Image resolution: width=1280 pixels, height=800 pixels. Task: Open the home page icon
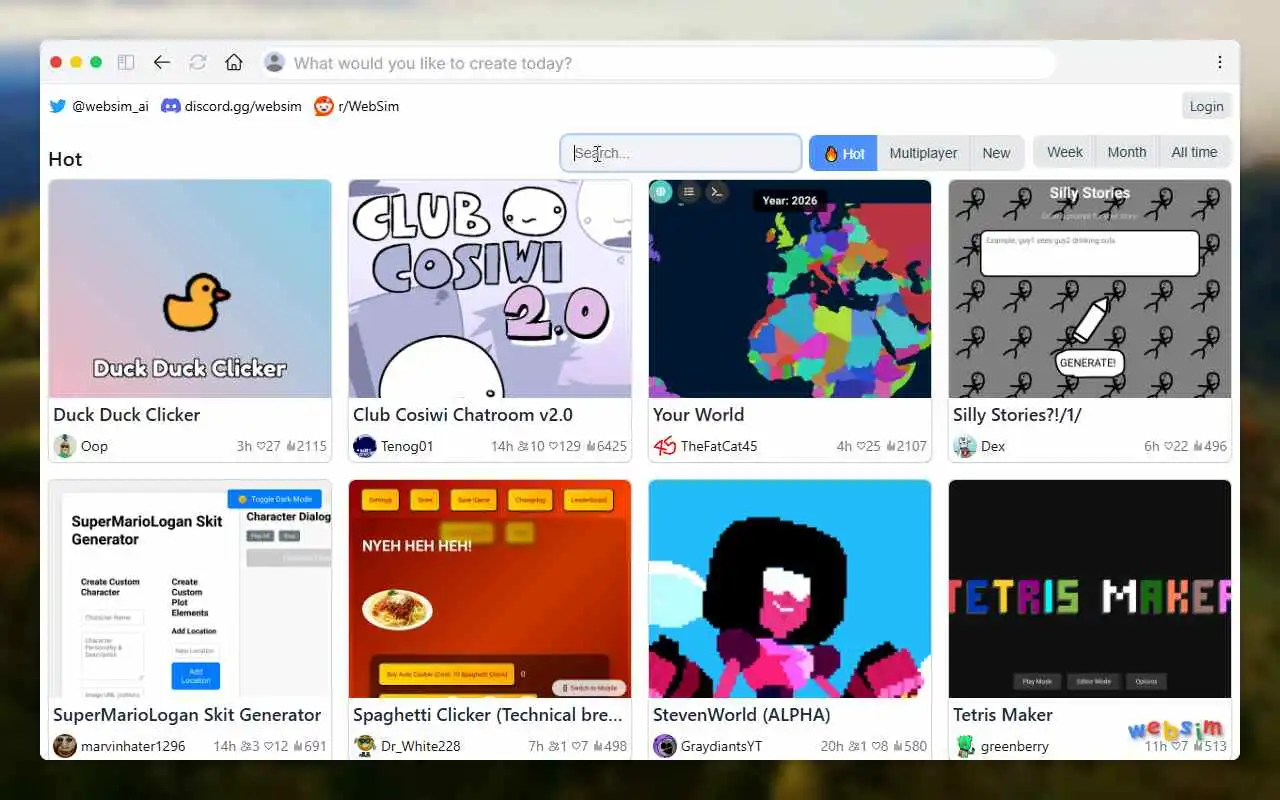pos(234,62)
